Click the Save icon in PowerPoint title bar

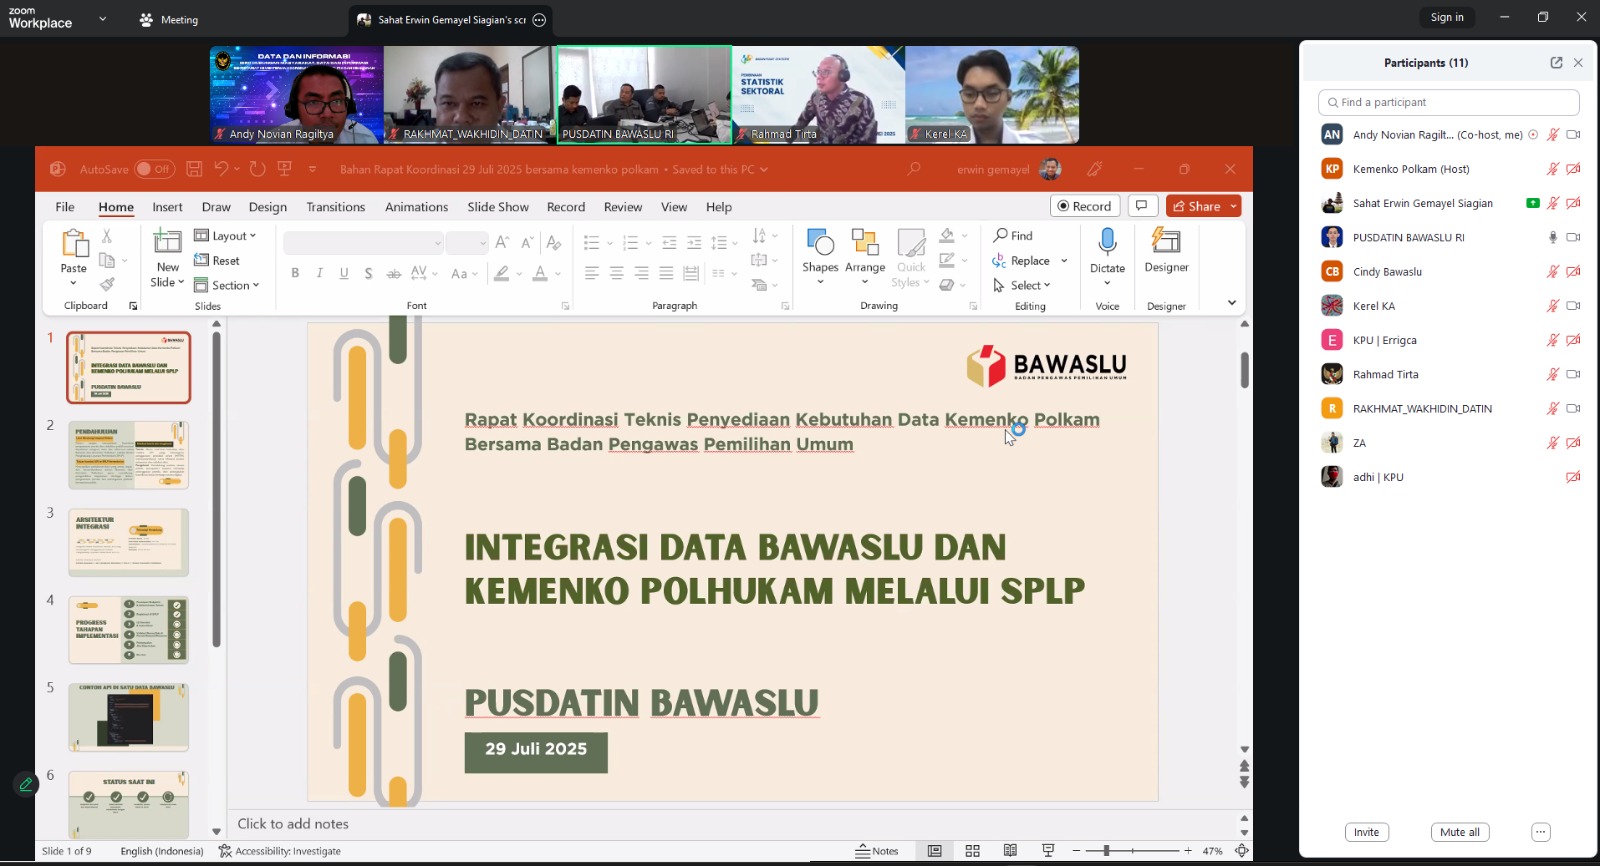tap(194, 169)
